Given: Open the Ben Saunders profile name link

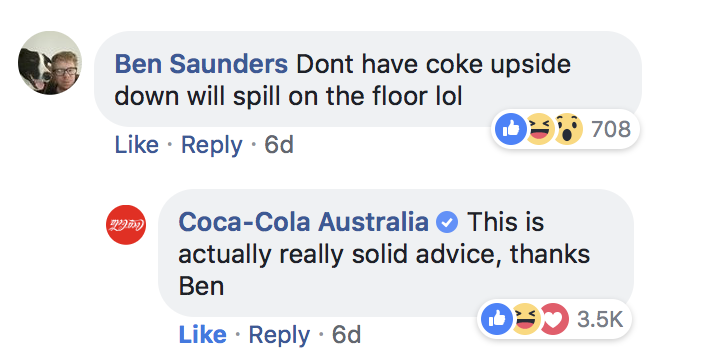Looking at the screenshot, I should click(x=201, y=64).
